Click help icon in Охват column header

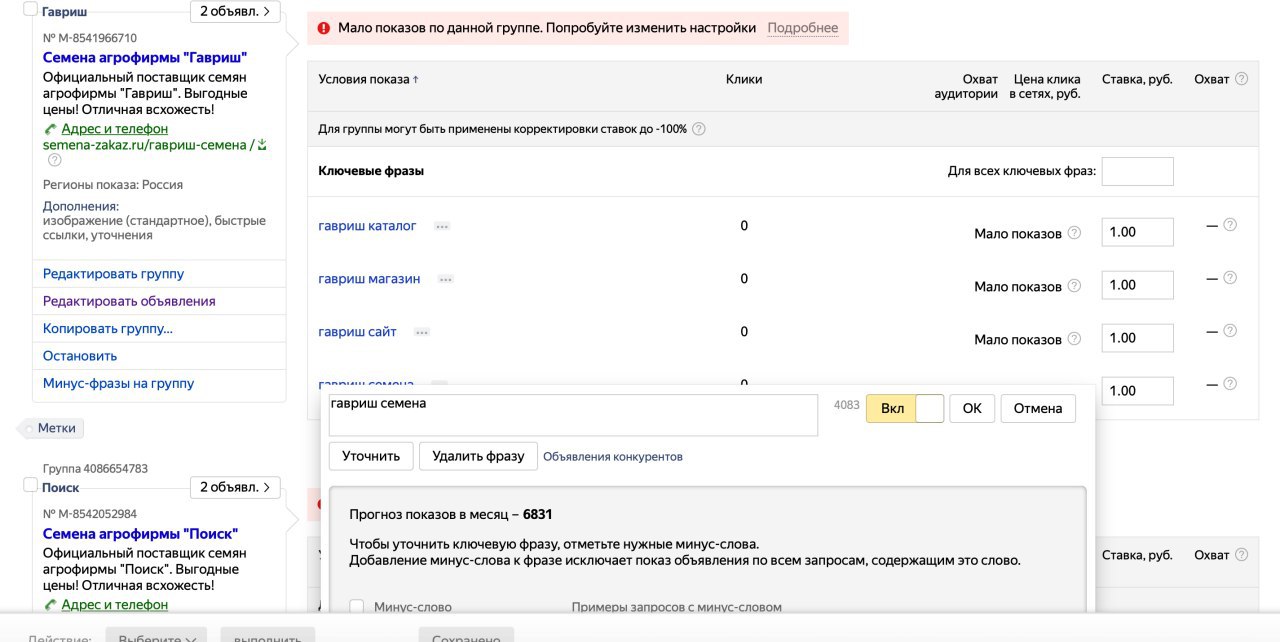[1241, 79]
